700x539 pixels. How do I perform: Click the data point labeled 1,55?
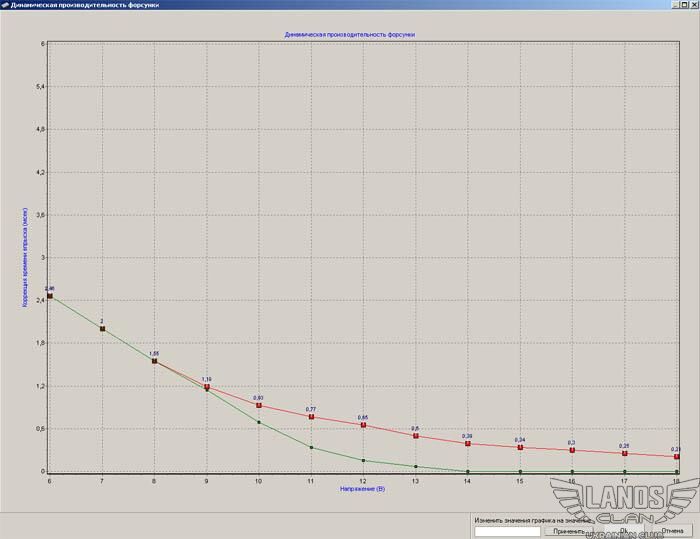[154, 361]
